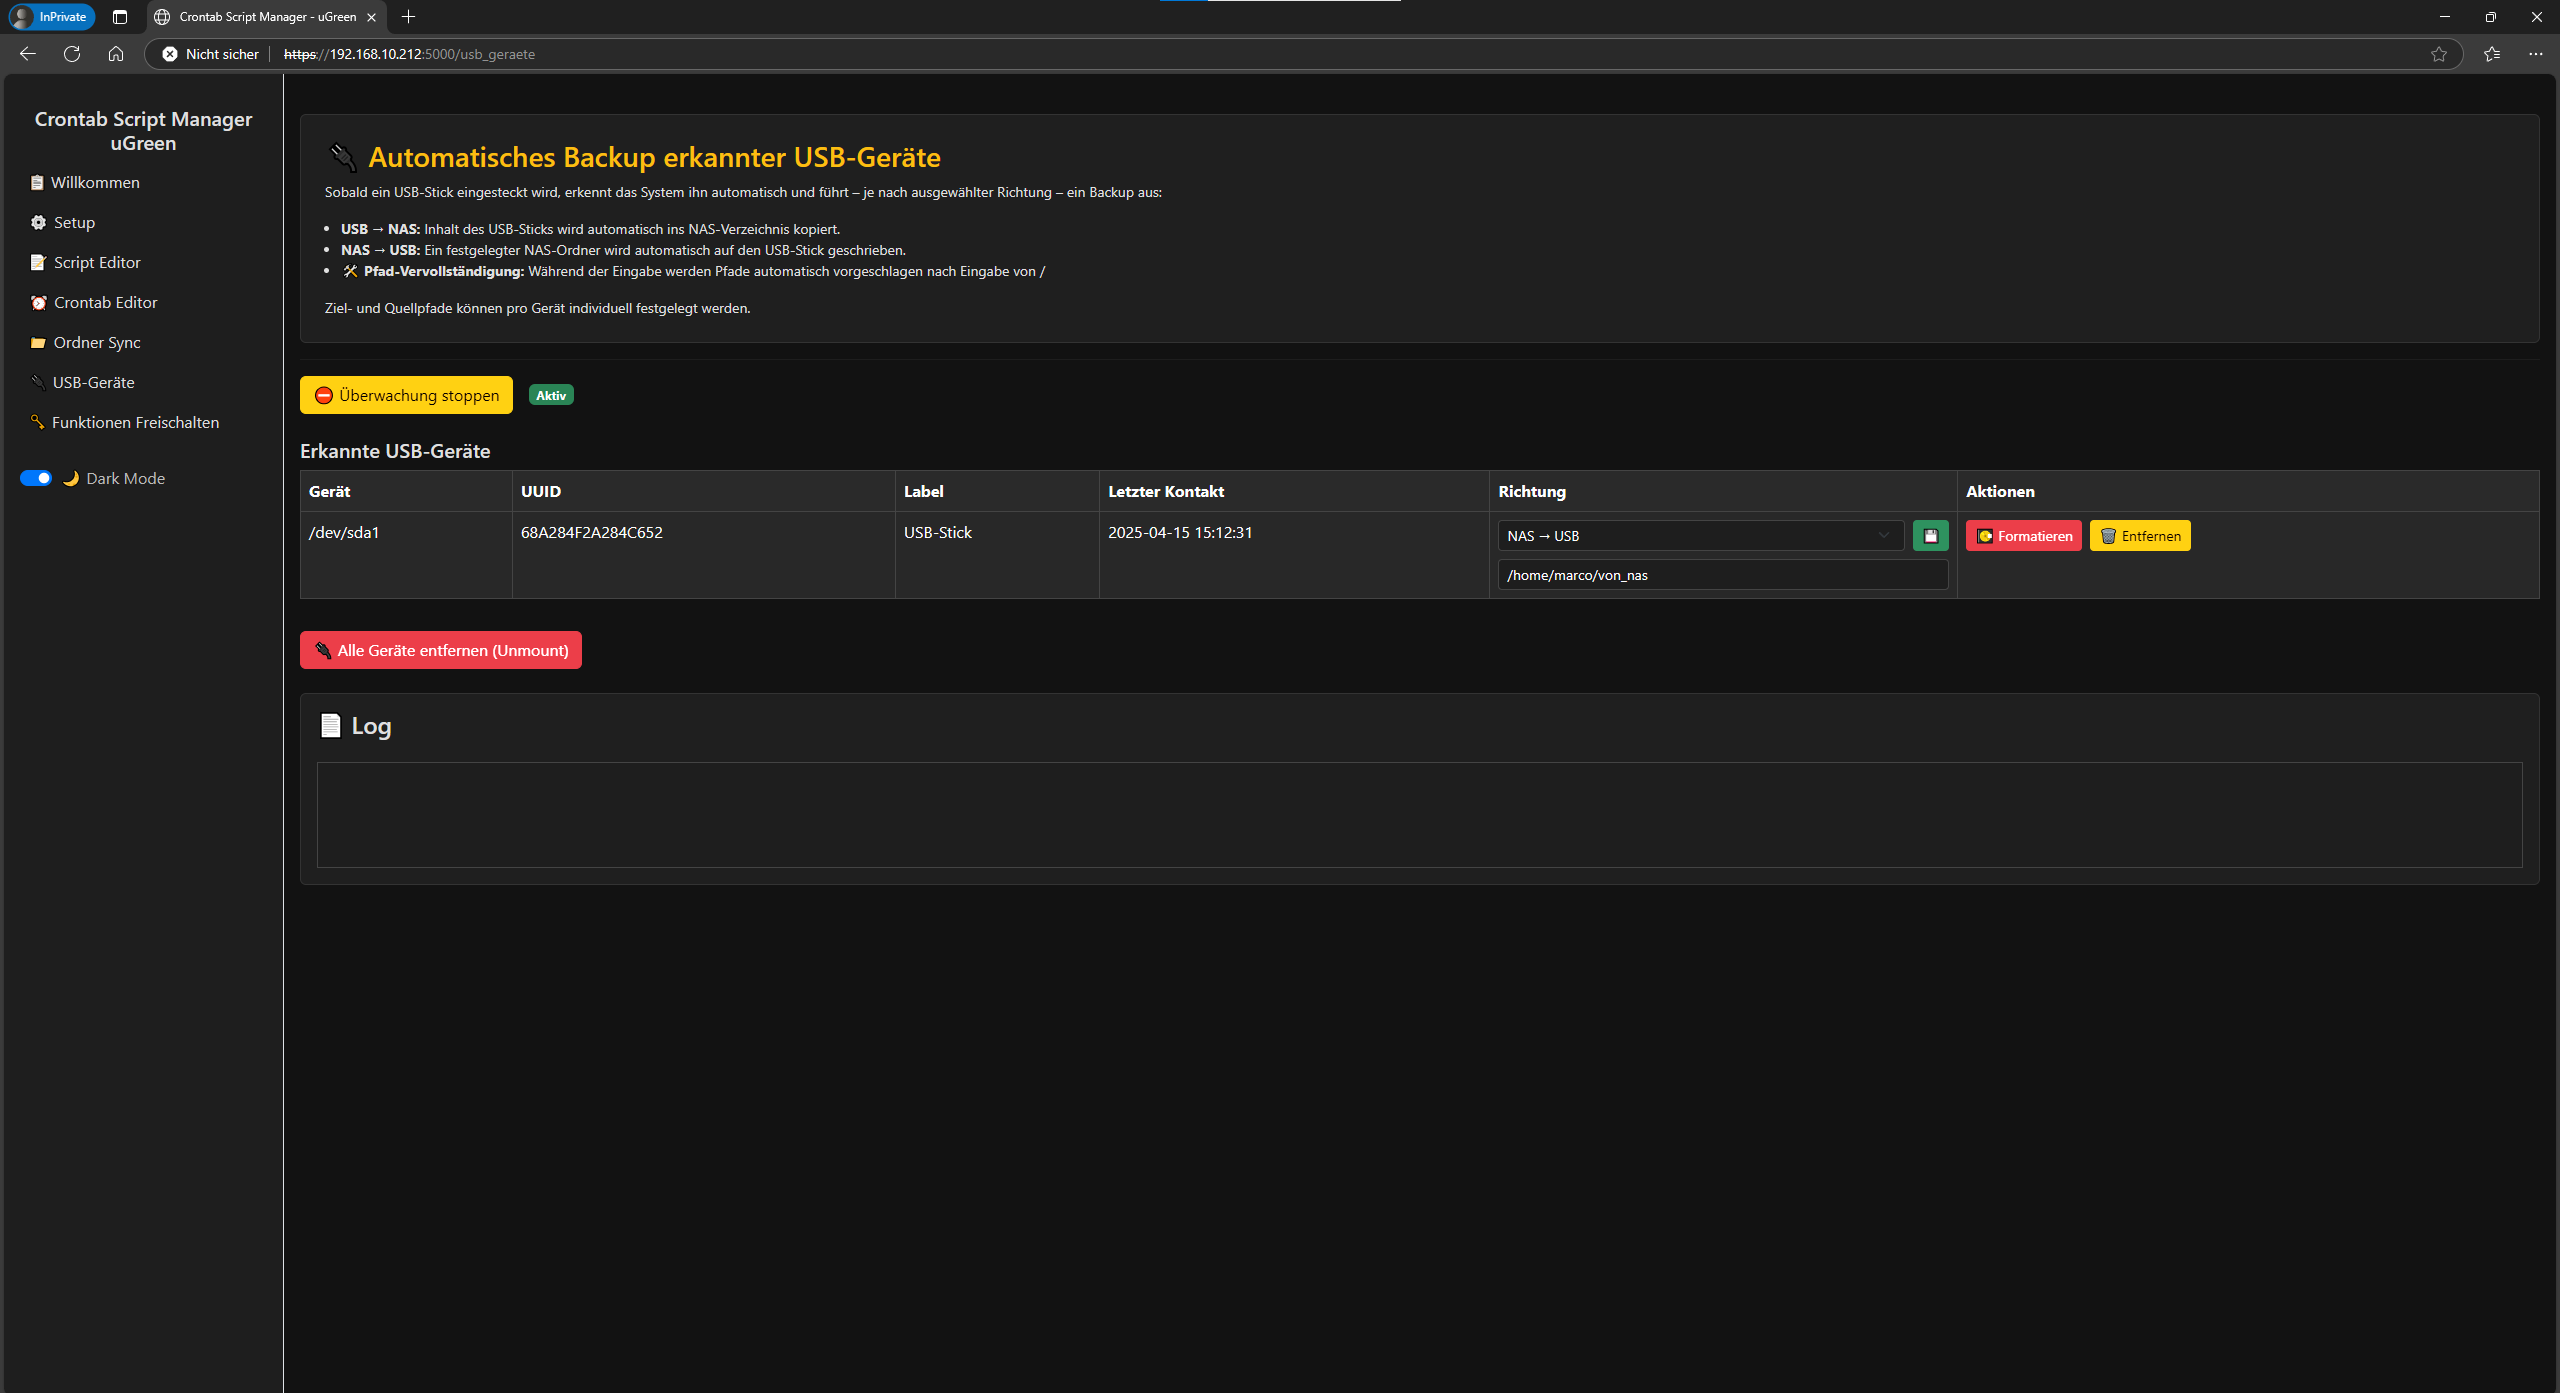
Task: Click the Aktiv status badge
Action: (x=551, y=395)
